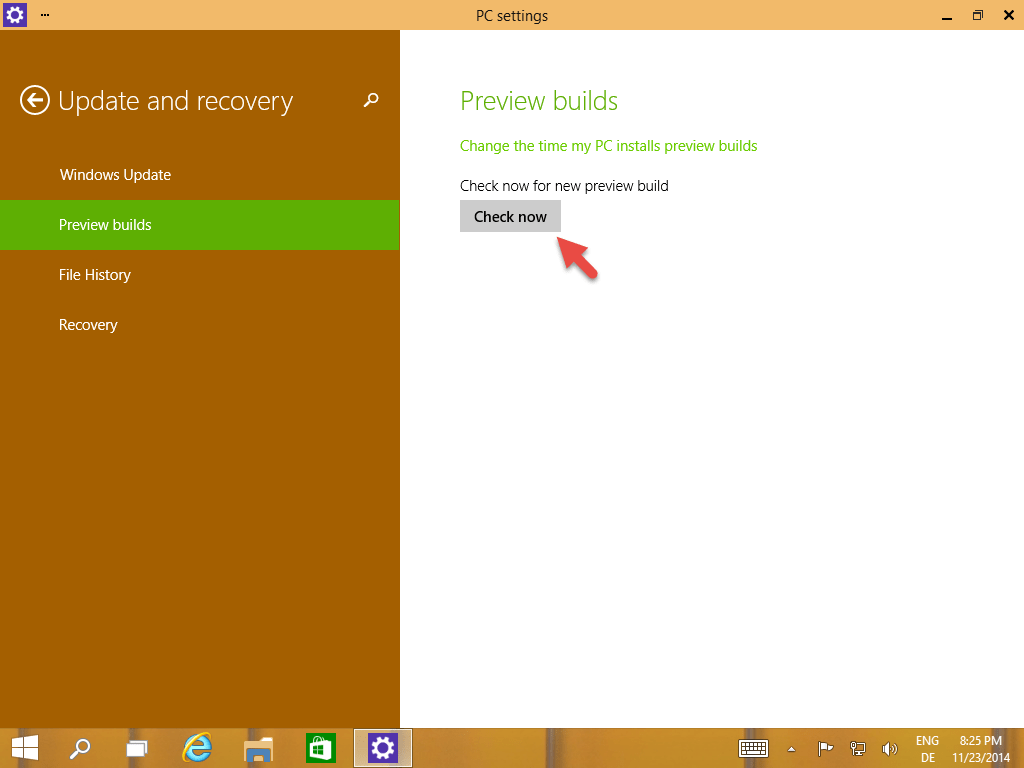The width and height of the screenshot is (1024, 768).
Task: Select Windows Update in the sidebar
Action: (x=115, y=175)
